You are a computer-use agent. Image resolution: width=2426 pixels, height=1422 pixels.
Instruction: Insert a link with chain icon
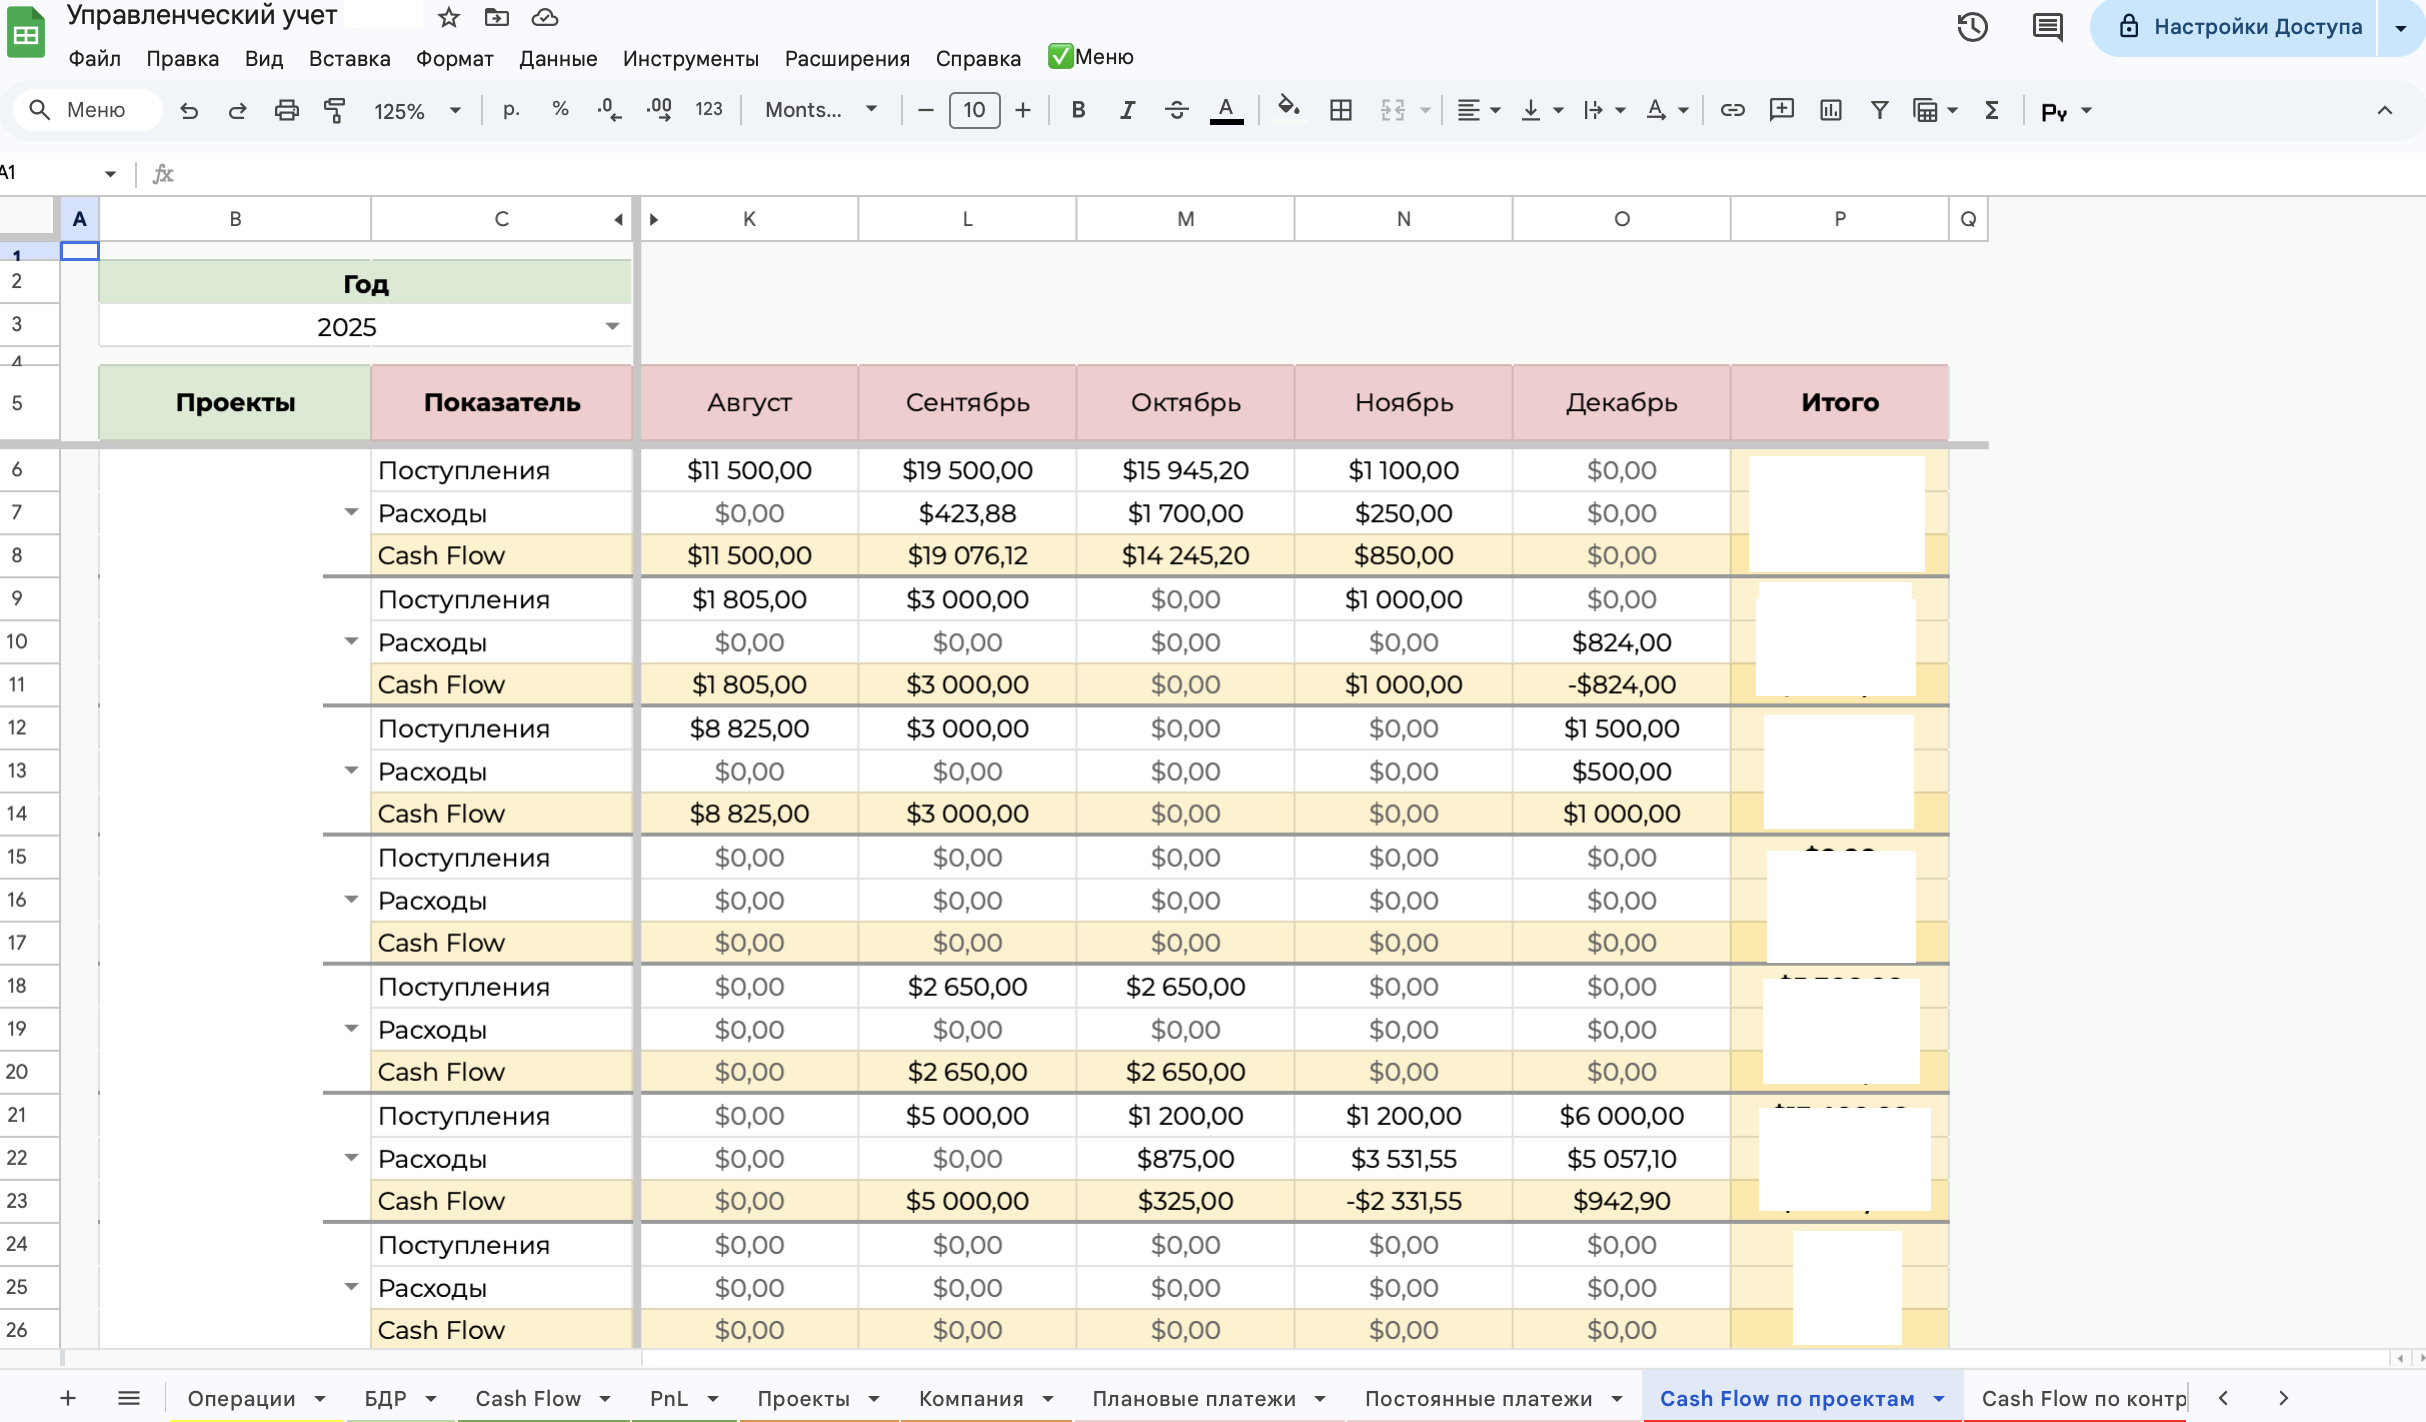[x=1732, y=110]
